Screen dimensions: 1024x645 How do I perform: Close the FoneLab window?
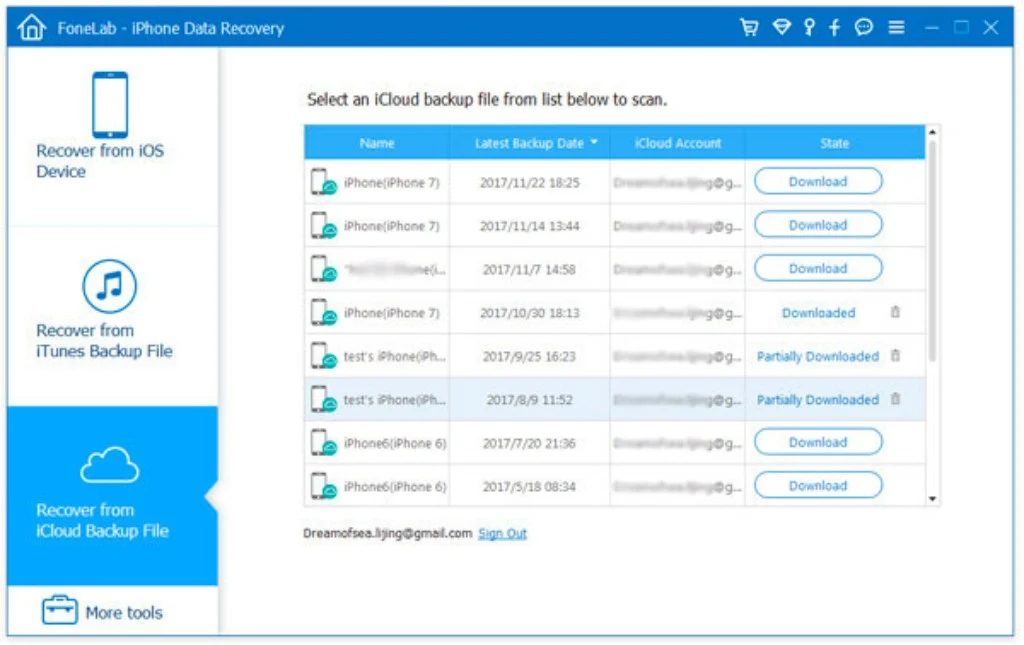(x=991, y=27)
